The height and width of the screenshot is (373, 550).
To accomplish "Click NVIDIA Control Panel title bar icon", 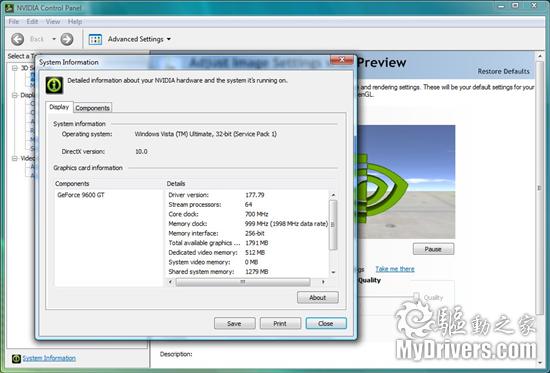I will point(9,7).
